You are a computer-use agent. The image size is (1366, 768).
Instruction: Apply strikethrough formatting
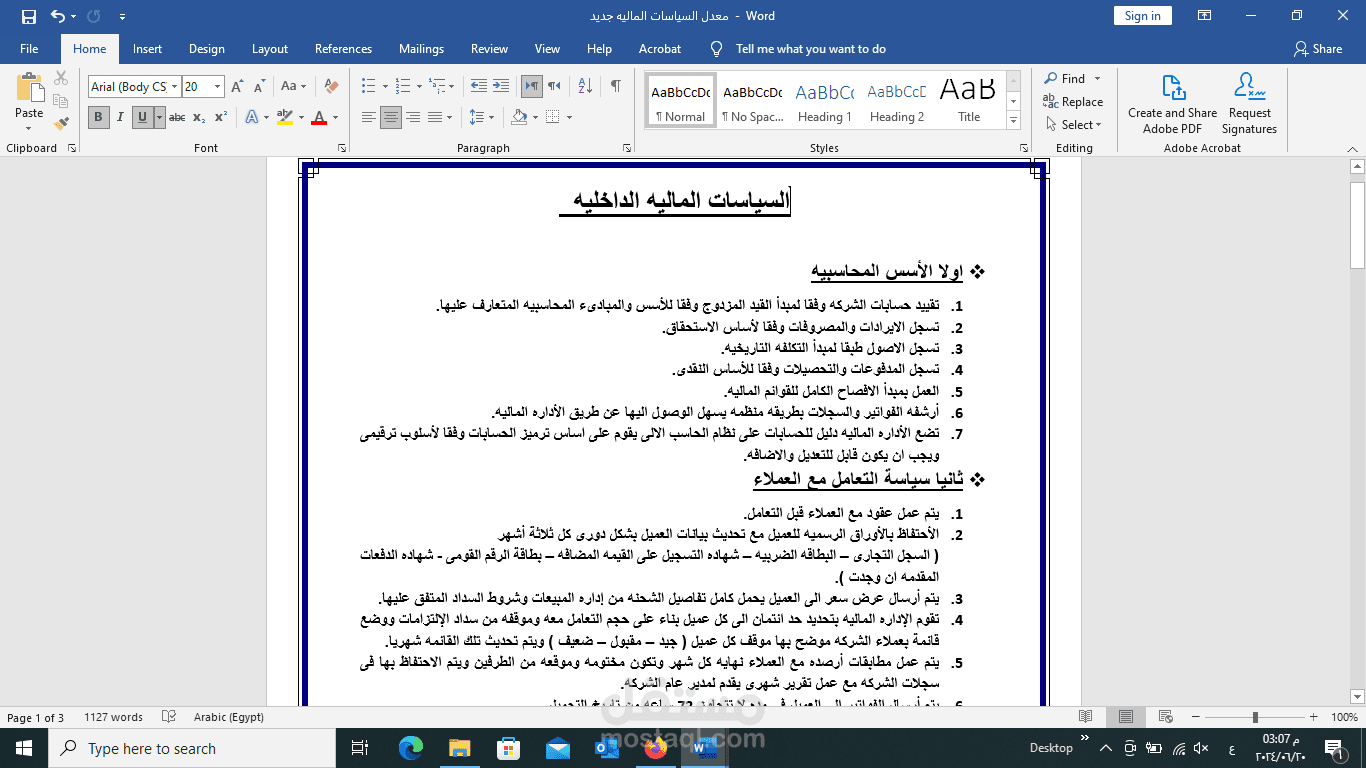coord(177,117)
